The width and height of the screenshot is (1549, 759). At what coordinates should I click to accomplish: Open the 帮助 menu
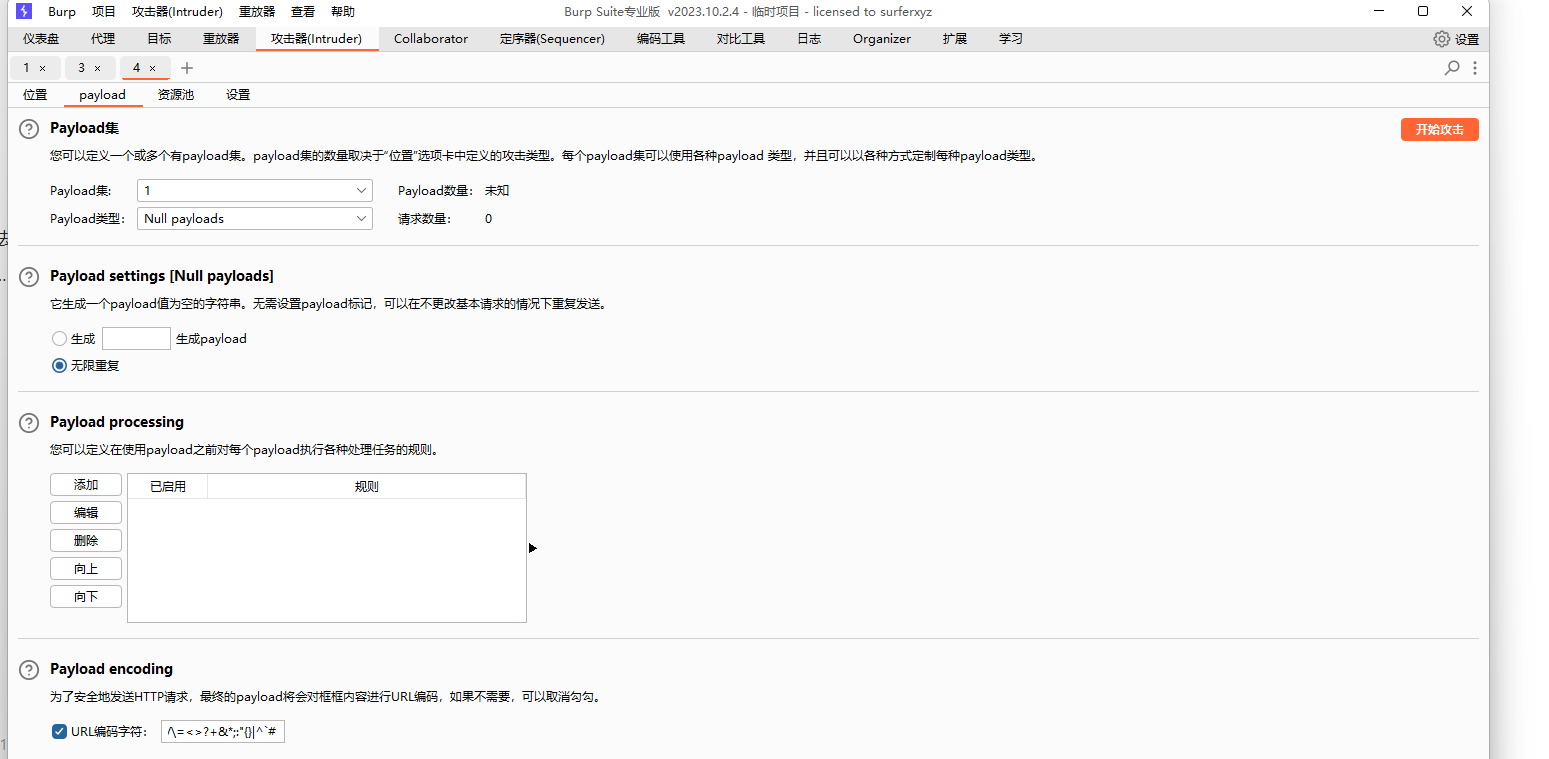343,12
